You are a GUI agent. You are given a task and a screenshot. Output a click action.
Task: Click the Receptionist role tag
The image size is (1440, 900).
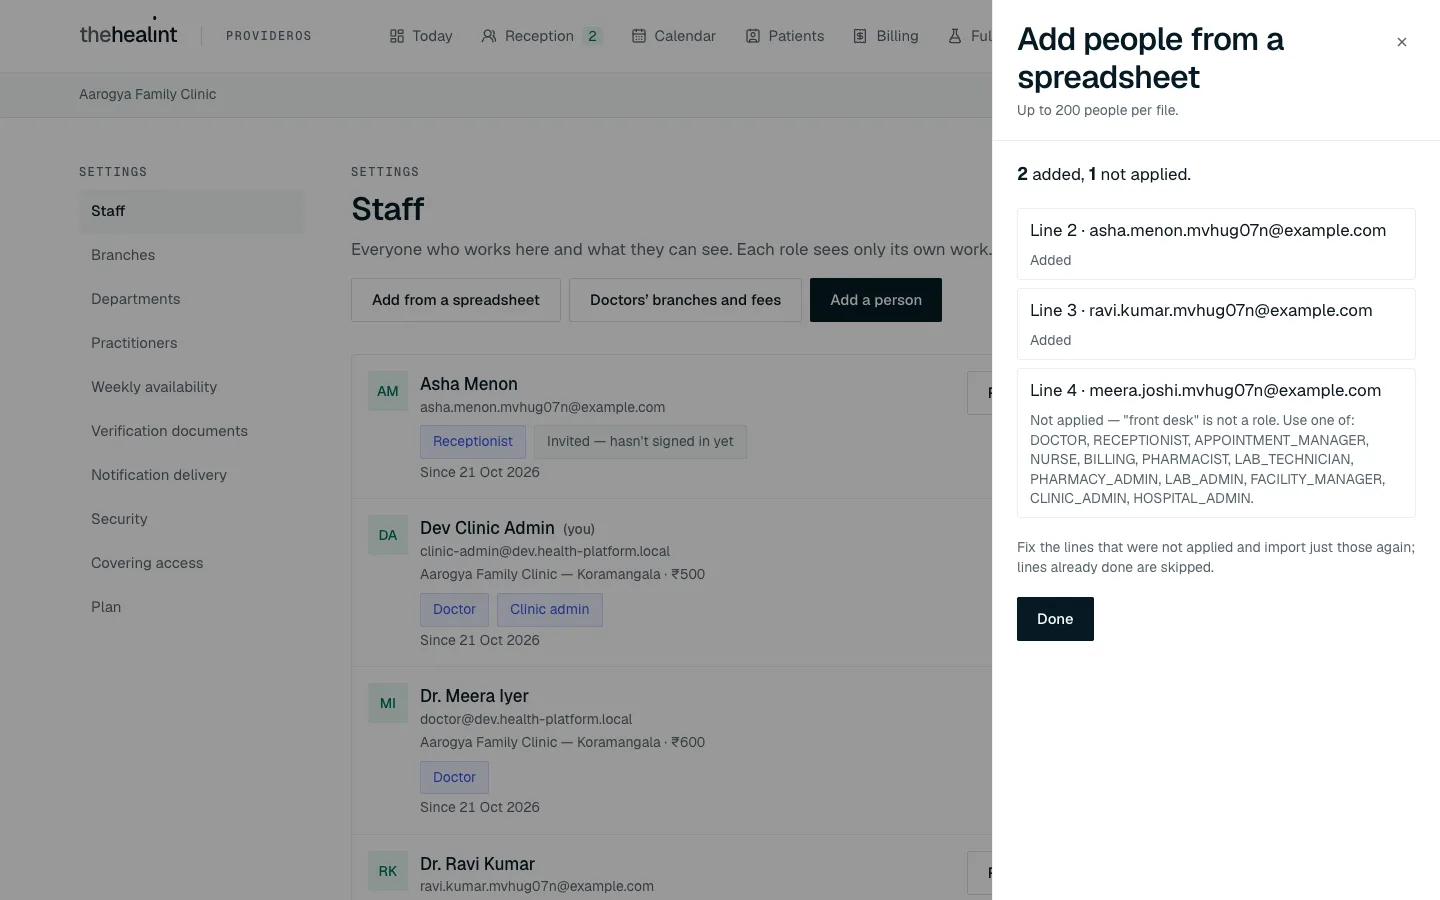point(473,441)
